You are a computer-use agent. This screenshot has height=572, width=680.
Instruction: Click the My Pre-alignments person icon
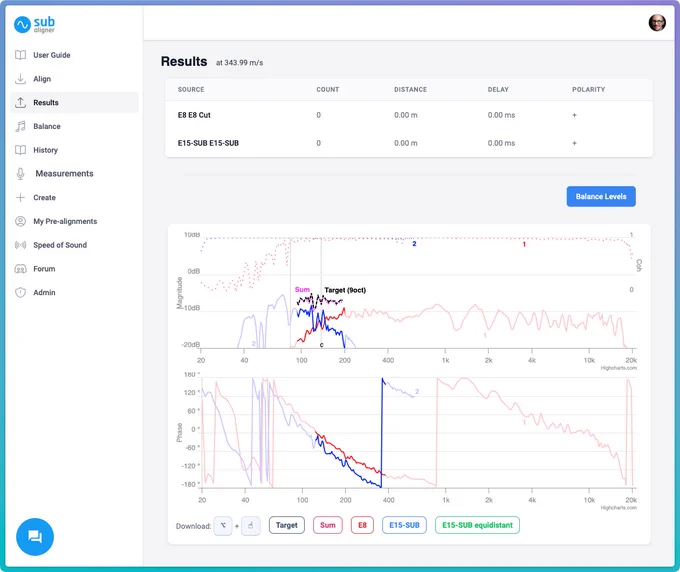click(x=20, y=221)
